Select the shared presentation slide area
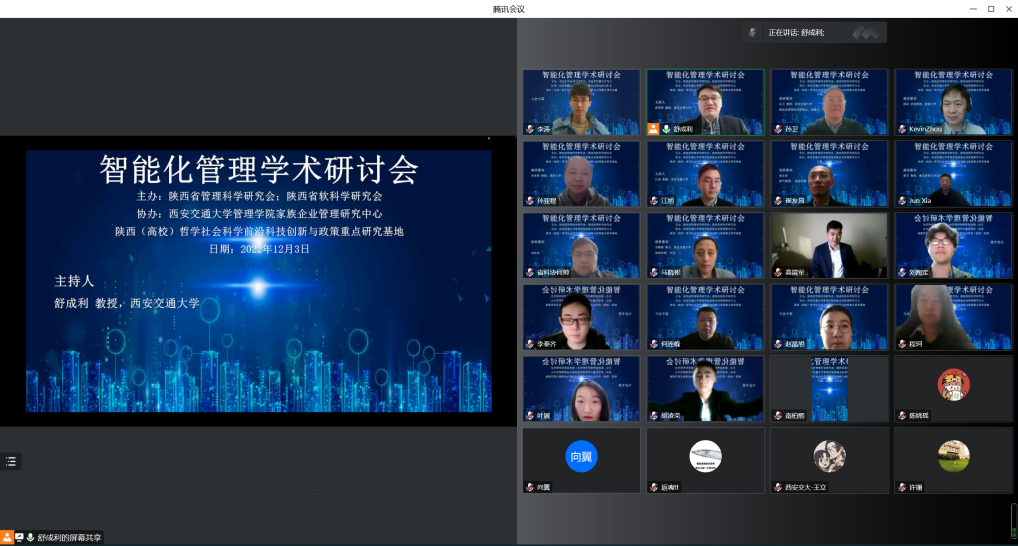Screen dimensions: 1018x546 pos(258,280)
